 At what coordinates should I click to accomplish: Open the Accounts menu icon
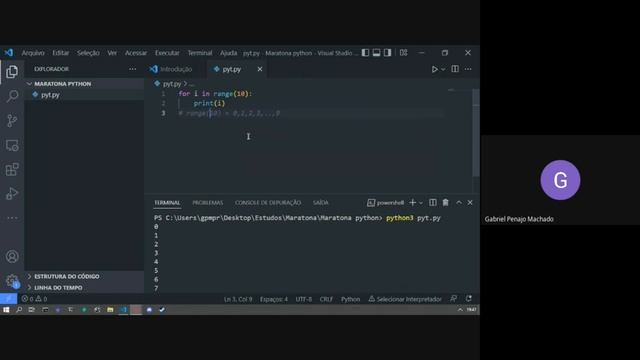(x=12, y=256)
